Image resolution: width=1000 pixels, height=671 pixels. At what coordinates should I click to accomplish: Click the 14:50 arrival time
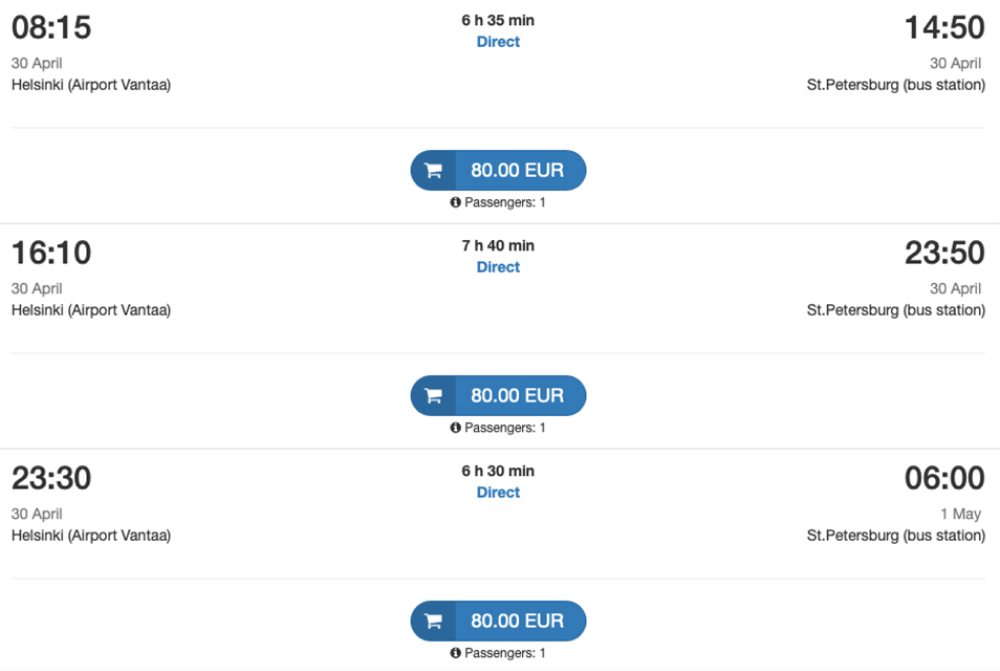[945, 27]
